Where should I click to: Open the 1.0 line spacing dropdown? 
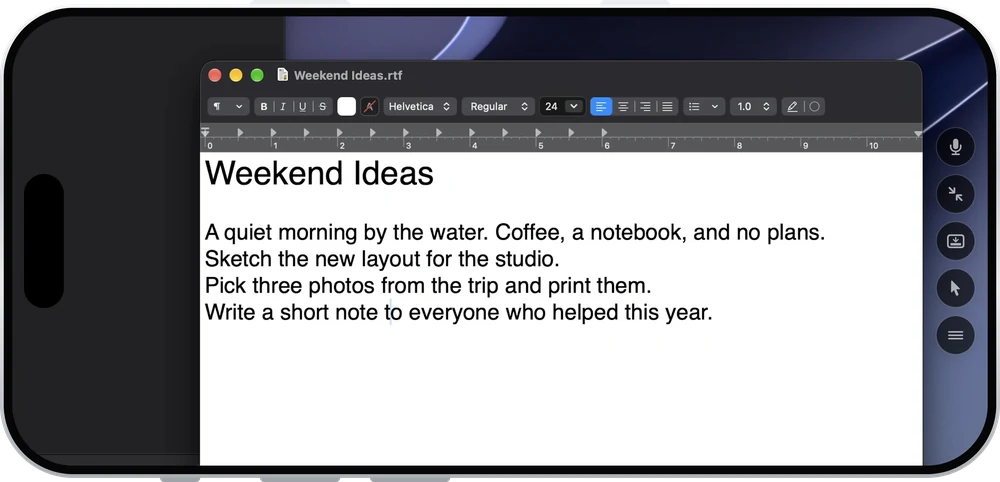(x=753, y=106)
